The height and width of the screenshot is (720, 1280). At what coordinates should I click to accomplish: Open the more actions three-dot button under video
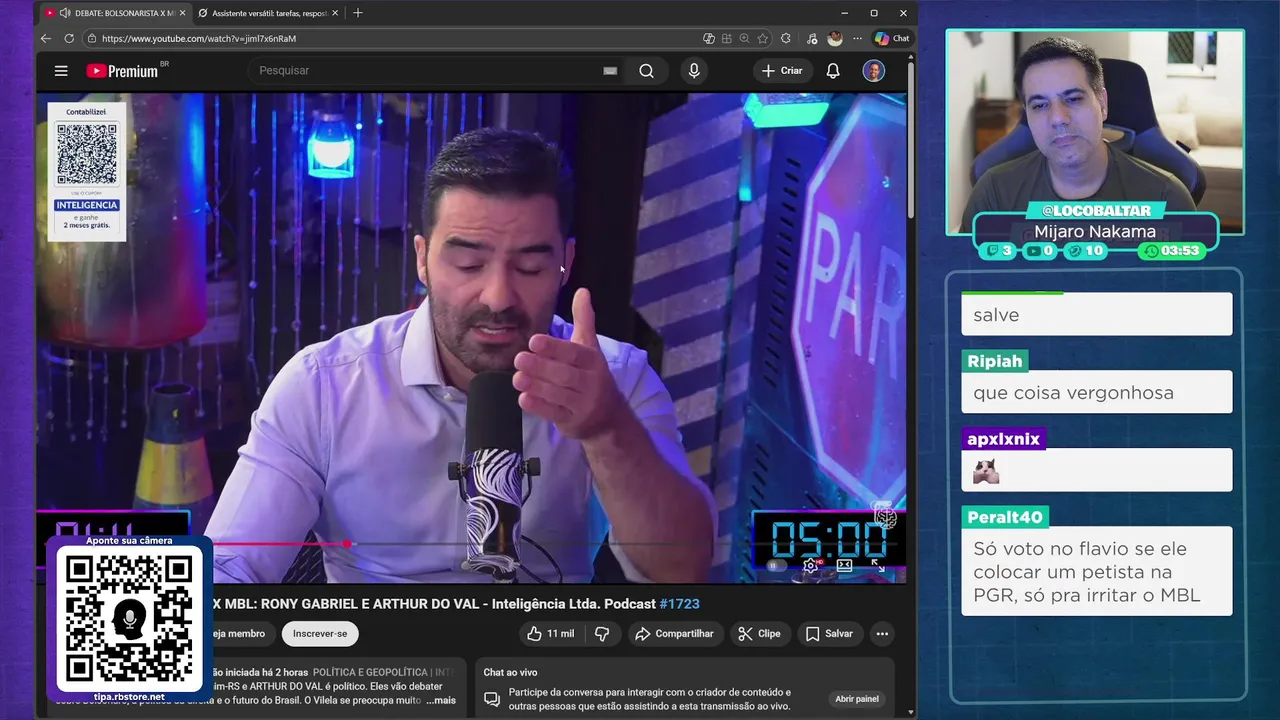point(882,634)
